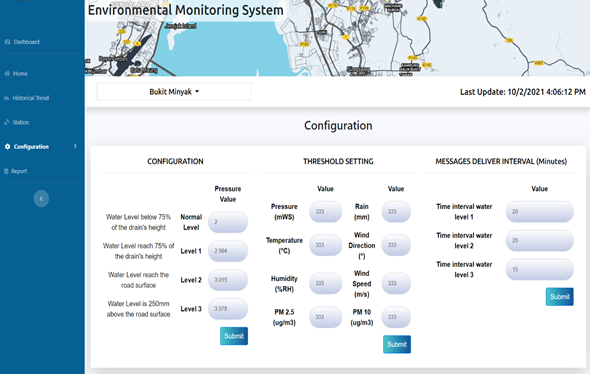Submit the Threshold Setting form
The height and width of the screenshot is (374, 590).
397,344
